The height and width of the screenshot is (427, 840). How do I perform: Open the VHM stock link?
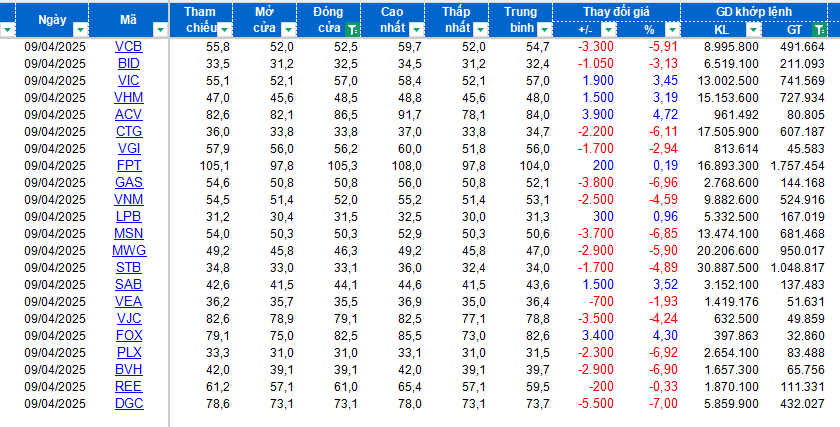(129, 98)
